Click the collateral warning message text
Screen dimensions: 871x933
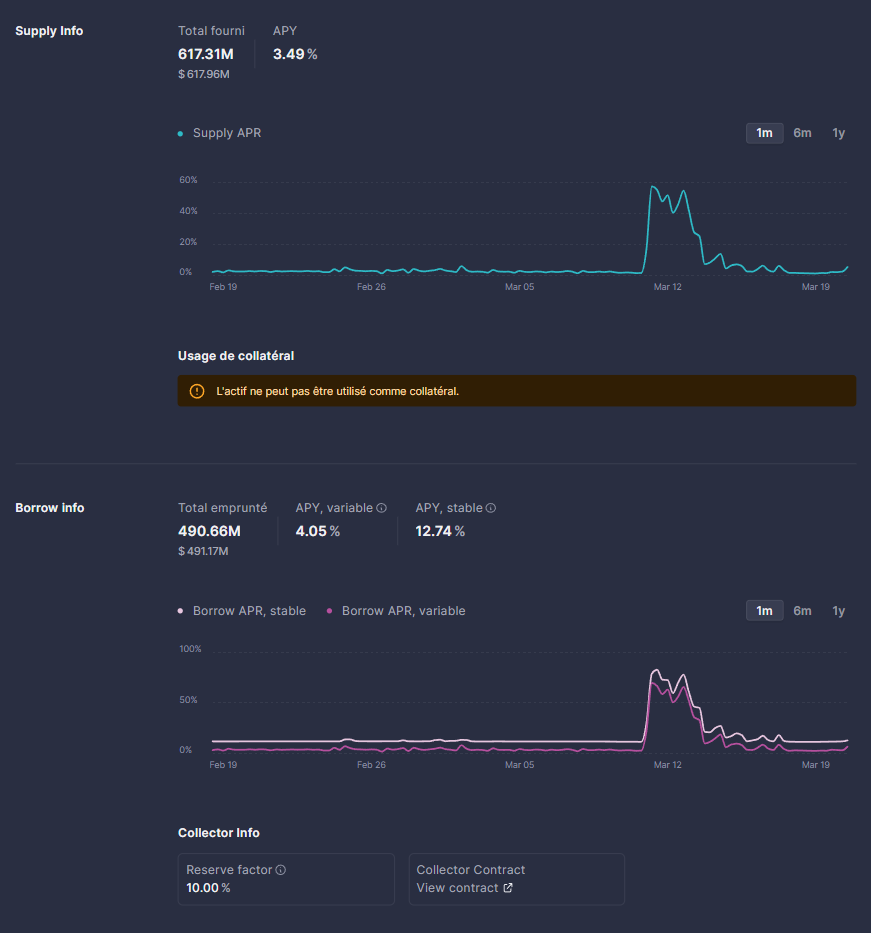(x=337, y=391)
